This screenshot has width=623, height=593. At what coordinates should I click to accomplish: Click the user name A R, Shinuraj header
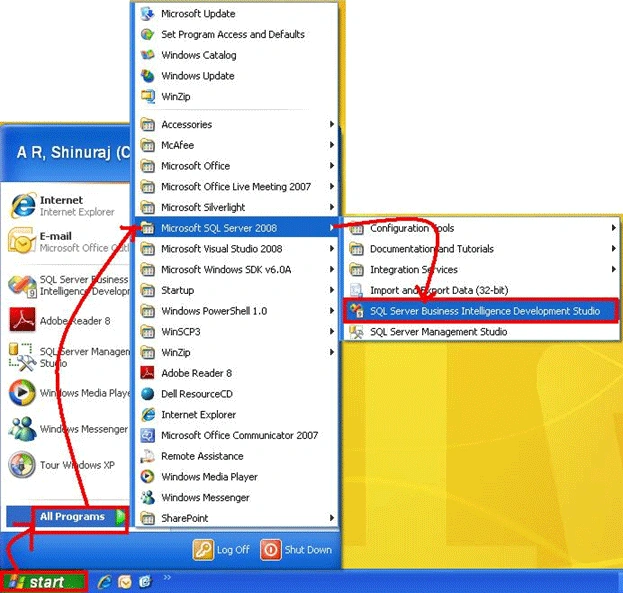pyautogui.click(x=74, y=152)
